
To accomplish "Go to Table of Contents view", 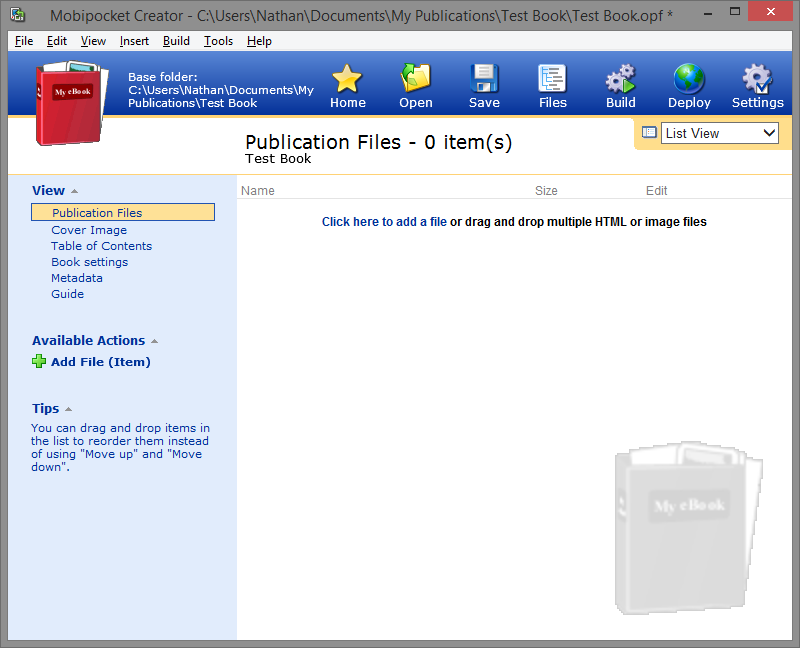I will (x=102, y=246).
